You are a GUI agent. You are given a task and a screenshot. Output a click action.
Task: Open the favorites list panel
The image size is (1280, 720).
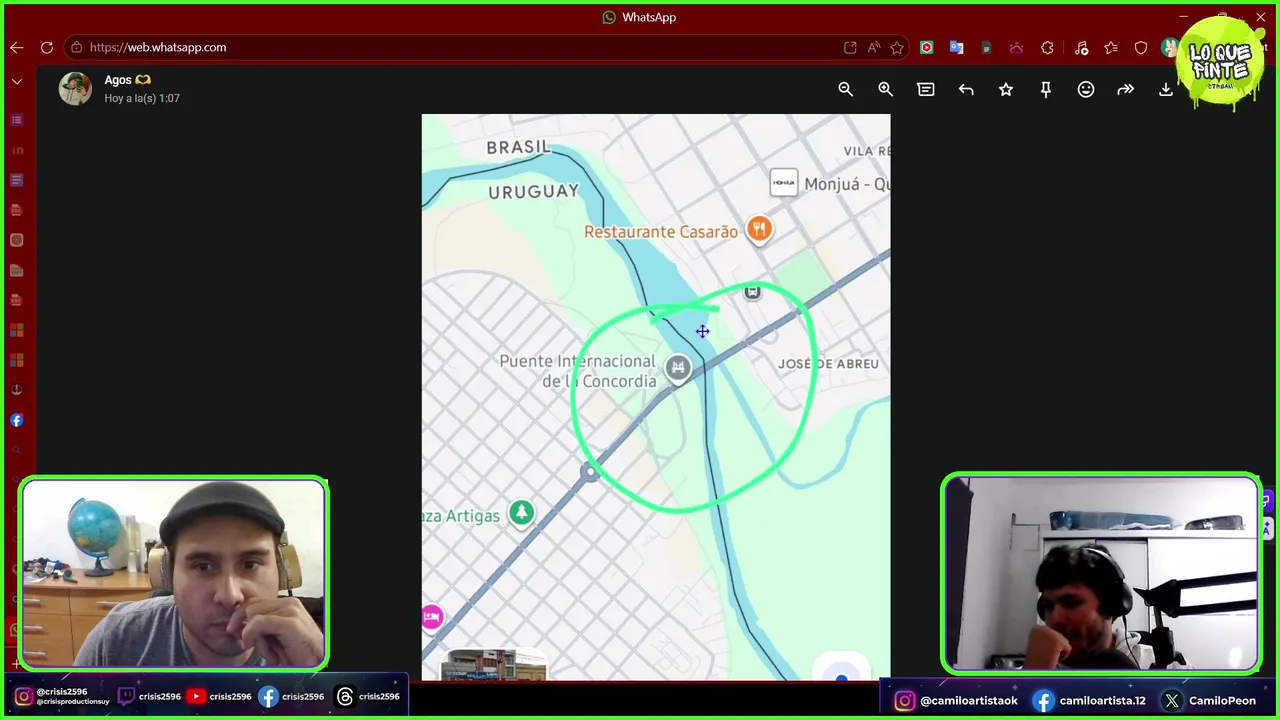[x=1111, y=47]
